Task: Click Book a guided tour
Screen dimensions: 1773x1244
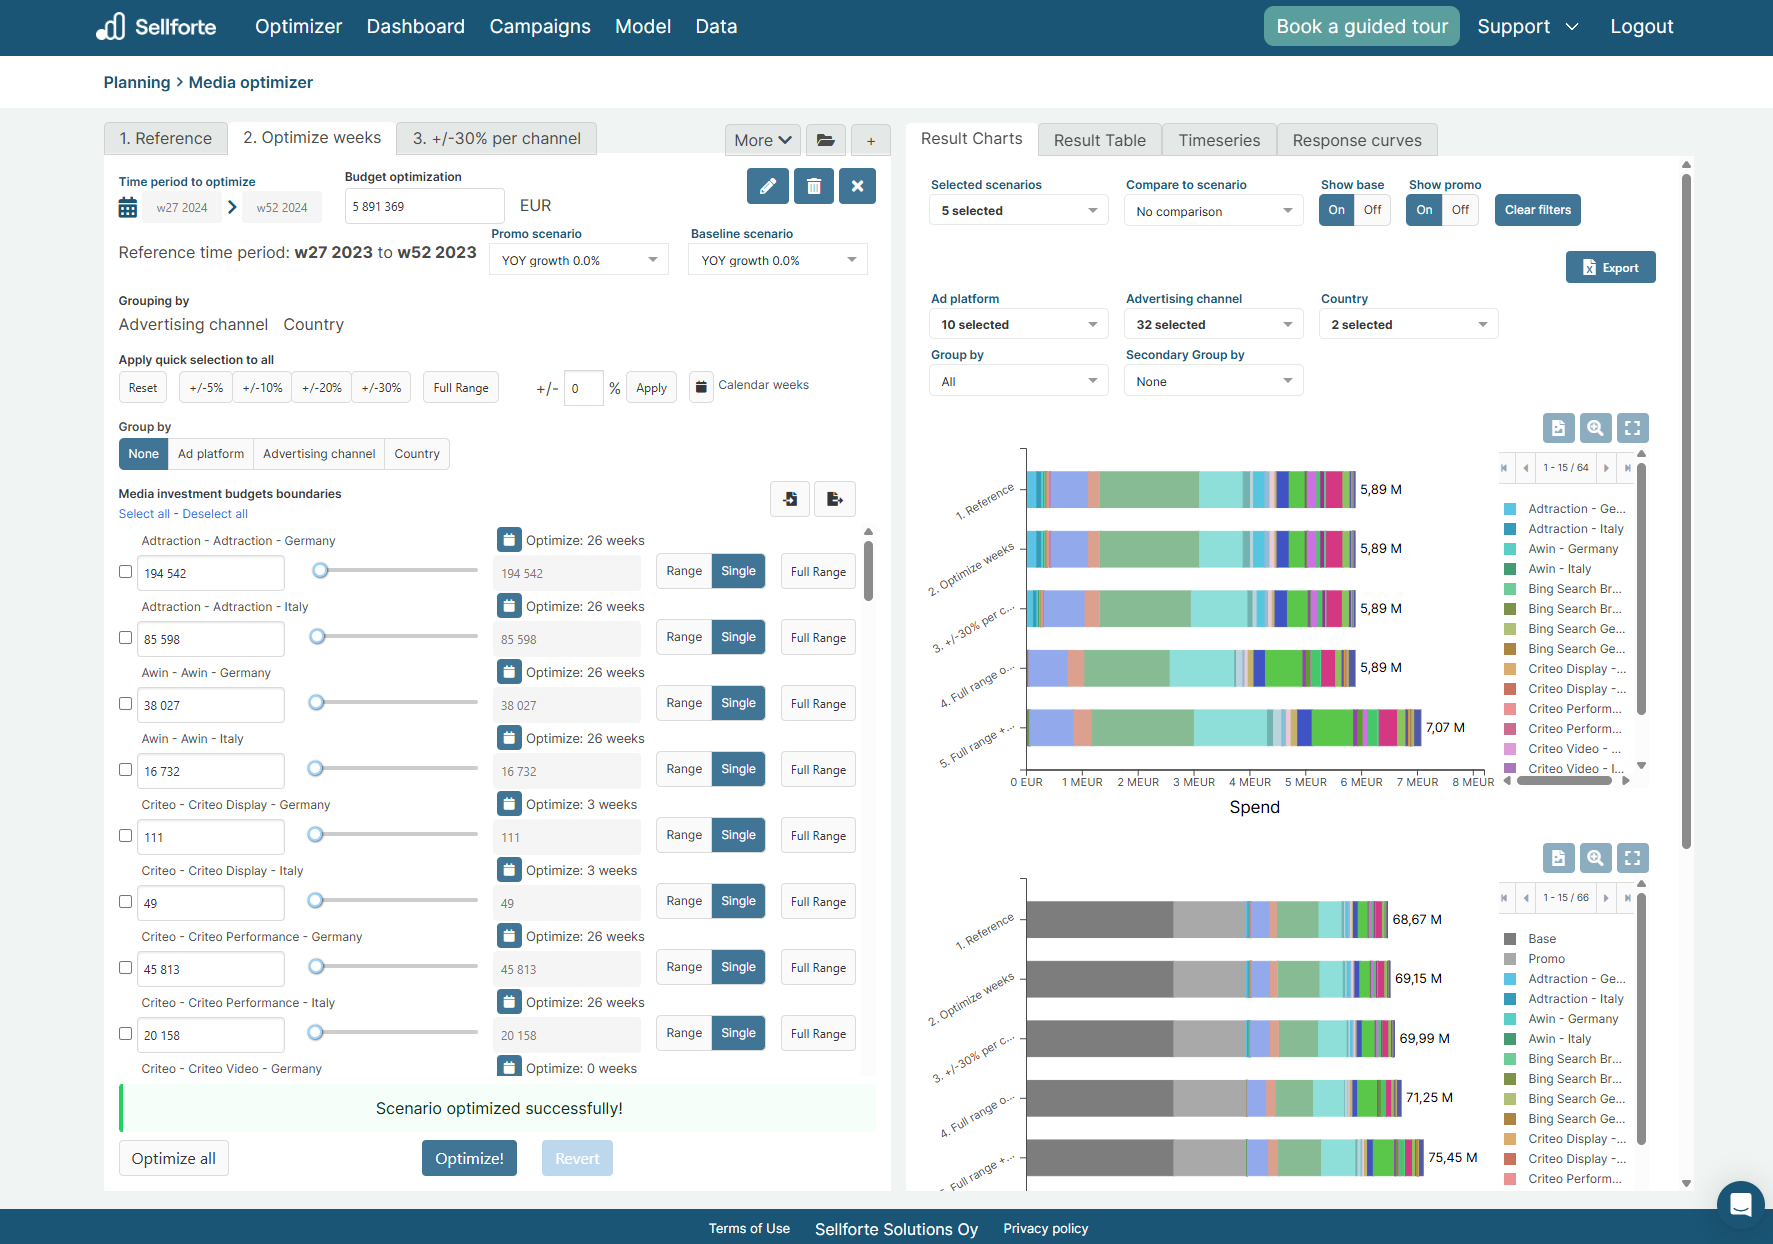Action: click(1362, 27)
